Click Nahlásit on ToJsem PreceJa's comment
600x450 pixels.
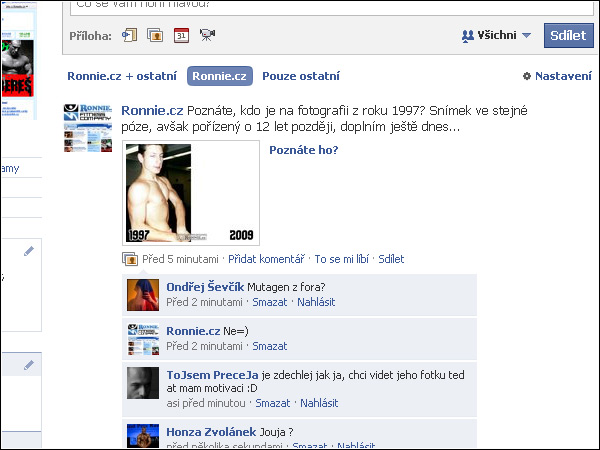[x=319, y=403]
